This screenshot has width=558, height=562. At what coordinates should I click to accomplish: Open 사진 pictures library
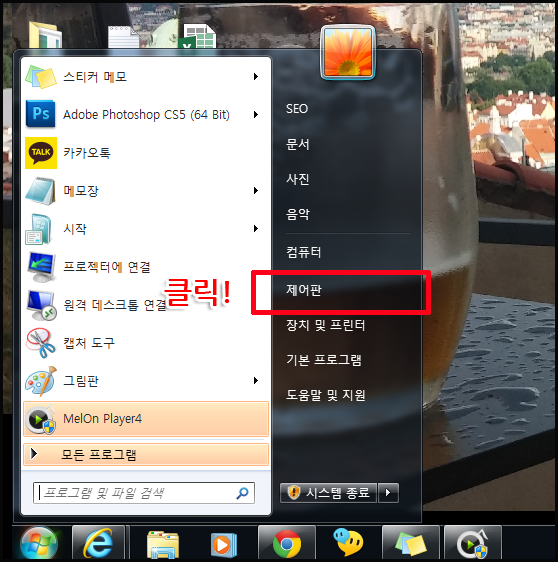pos(297,179)
